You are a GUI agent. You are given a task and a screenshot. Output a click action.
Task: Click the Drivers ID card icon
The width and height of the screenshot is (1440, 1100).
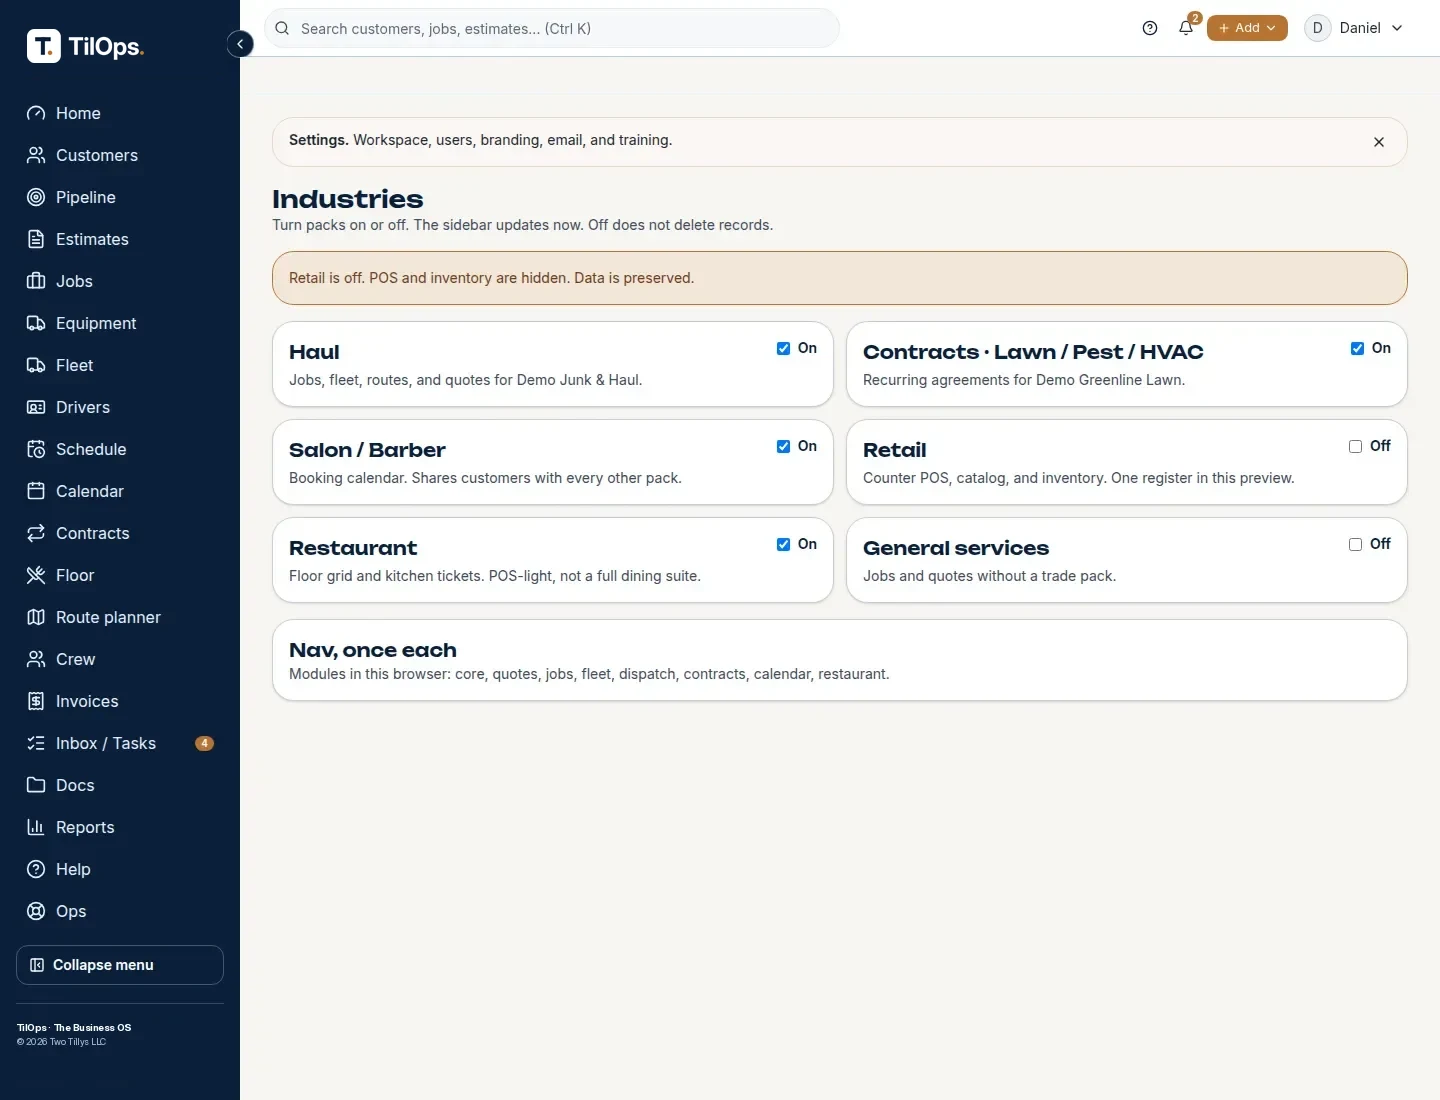(x=36, y=407)
